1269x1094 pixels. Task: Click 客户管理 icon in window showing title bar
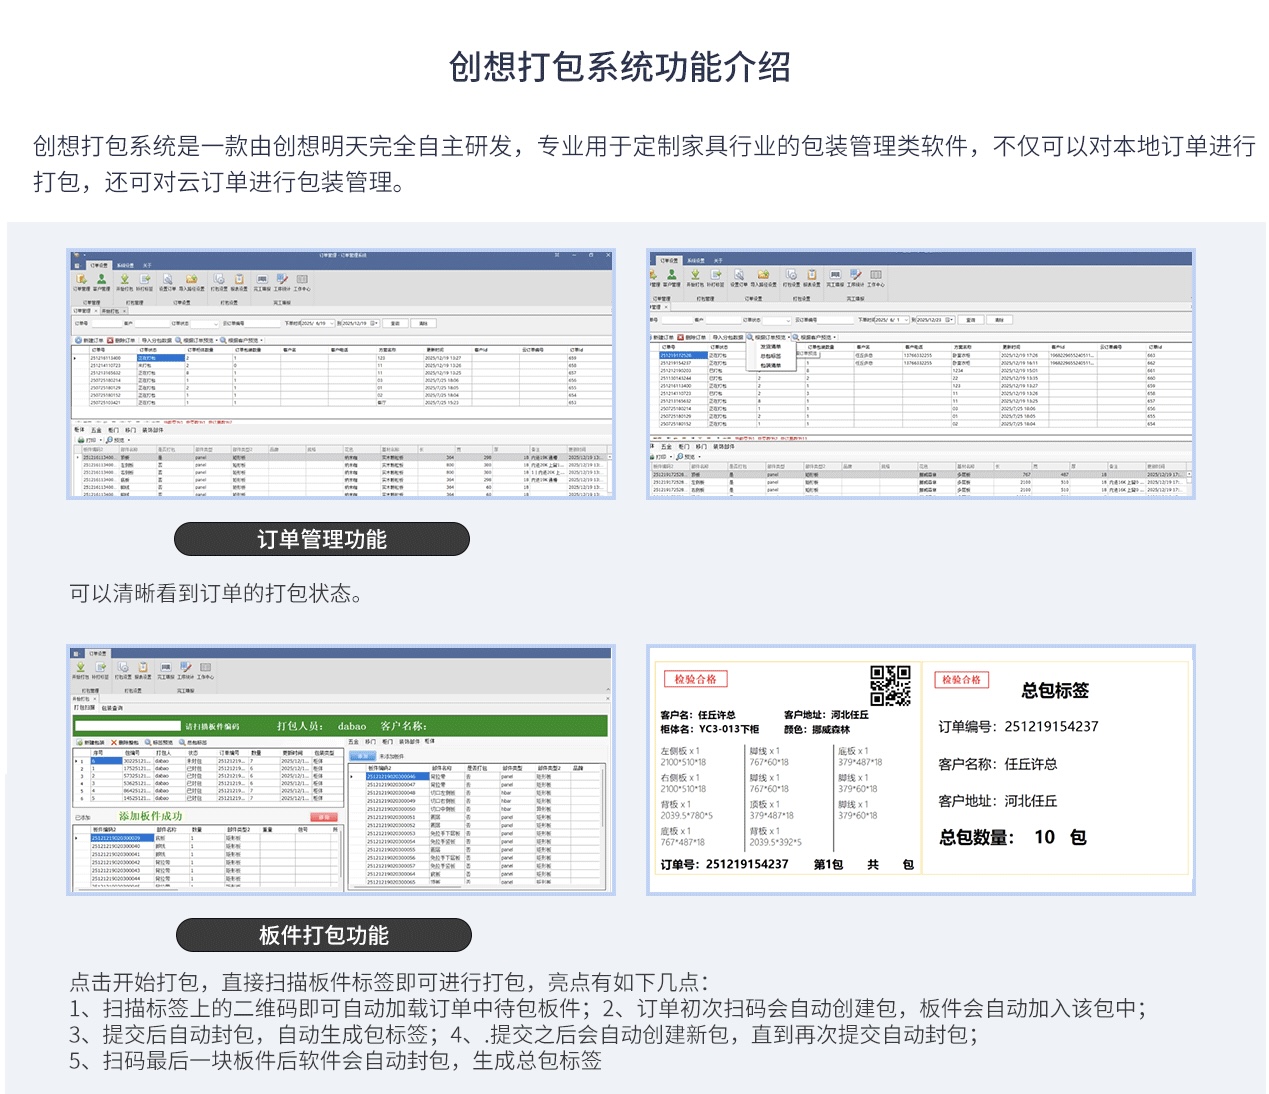click(101, 281)
